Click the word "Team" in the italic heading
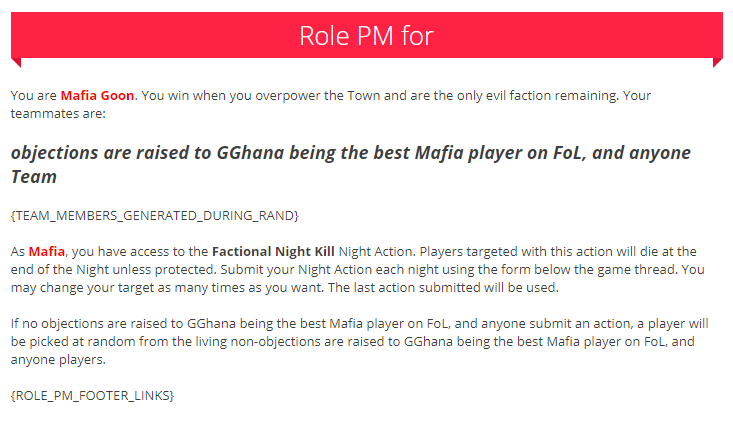The height and width of the screenshot is (435, 733). 34,177
